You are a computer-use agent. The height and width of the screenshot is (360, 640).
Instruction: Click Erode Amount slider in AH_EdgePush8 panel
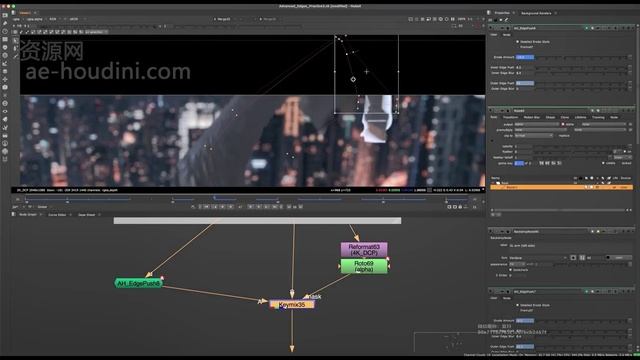tap(581, 57)
